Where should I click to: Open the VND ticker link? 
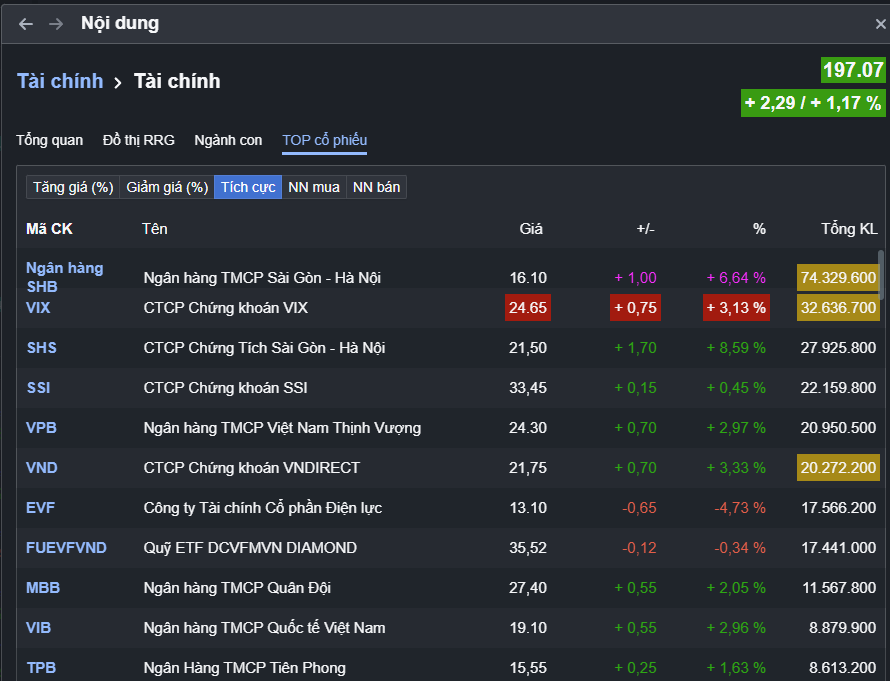pos(42,468)
